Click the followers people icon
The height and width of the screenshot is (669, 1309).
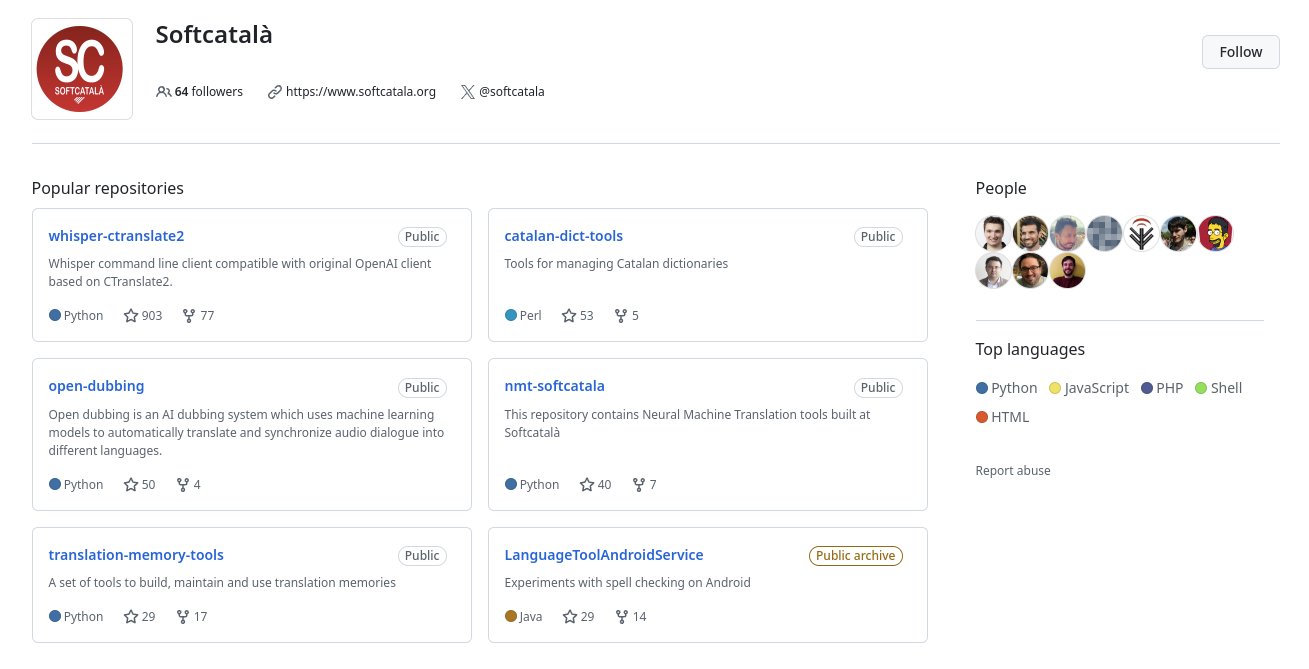164,92
